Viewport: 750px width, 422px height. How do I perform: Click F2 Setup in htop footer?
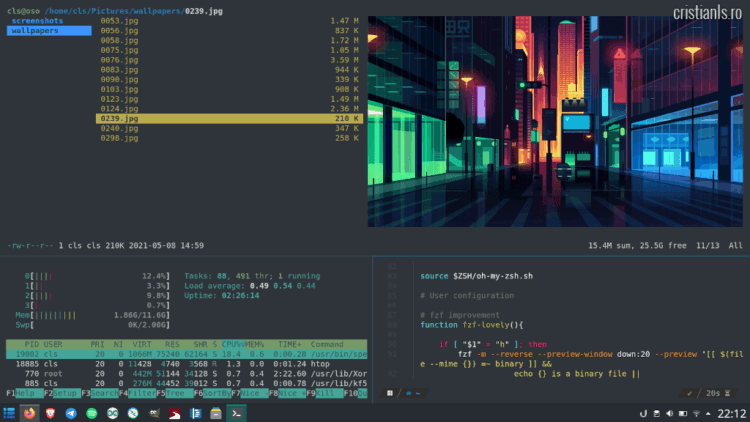[x=65, y=394]
